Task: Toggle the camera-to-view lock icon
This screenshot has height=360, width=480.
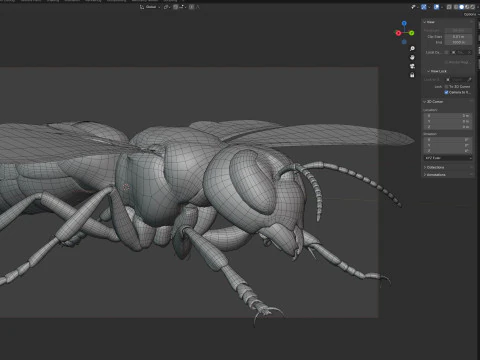Action: [412, 75]
